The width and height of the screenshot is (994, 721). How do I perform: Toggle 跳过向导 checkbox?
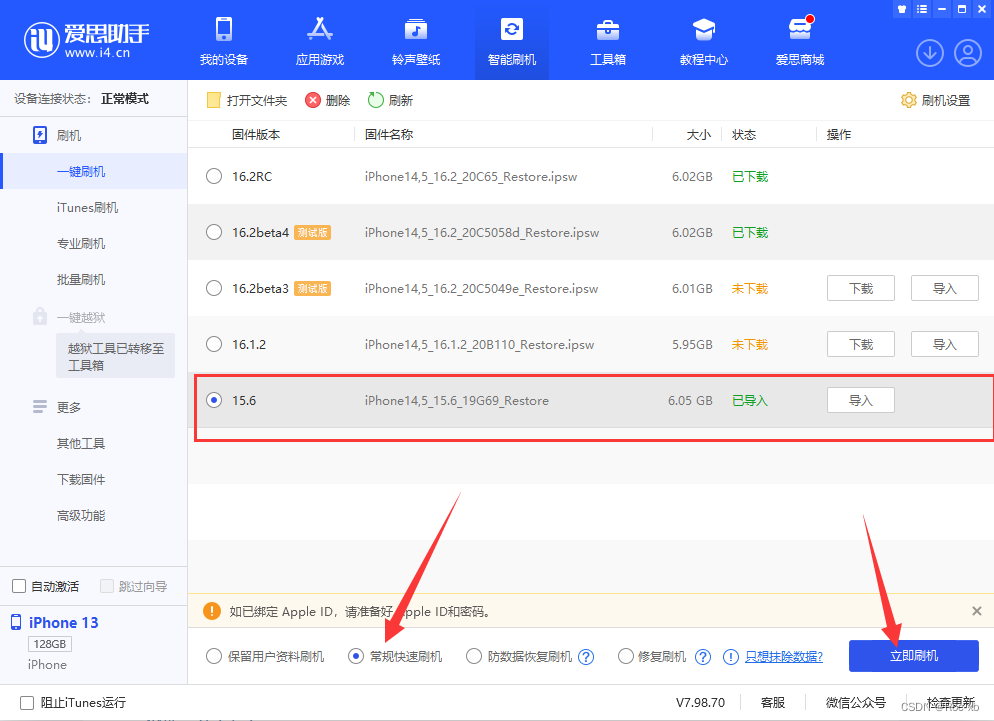tap(107, 586)
